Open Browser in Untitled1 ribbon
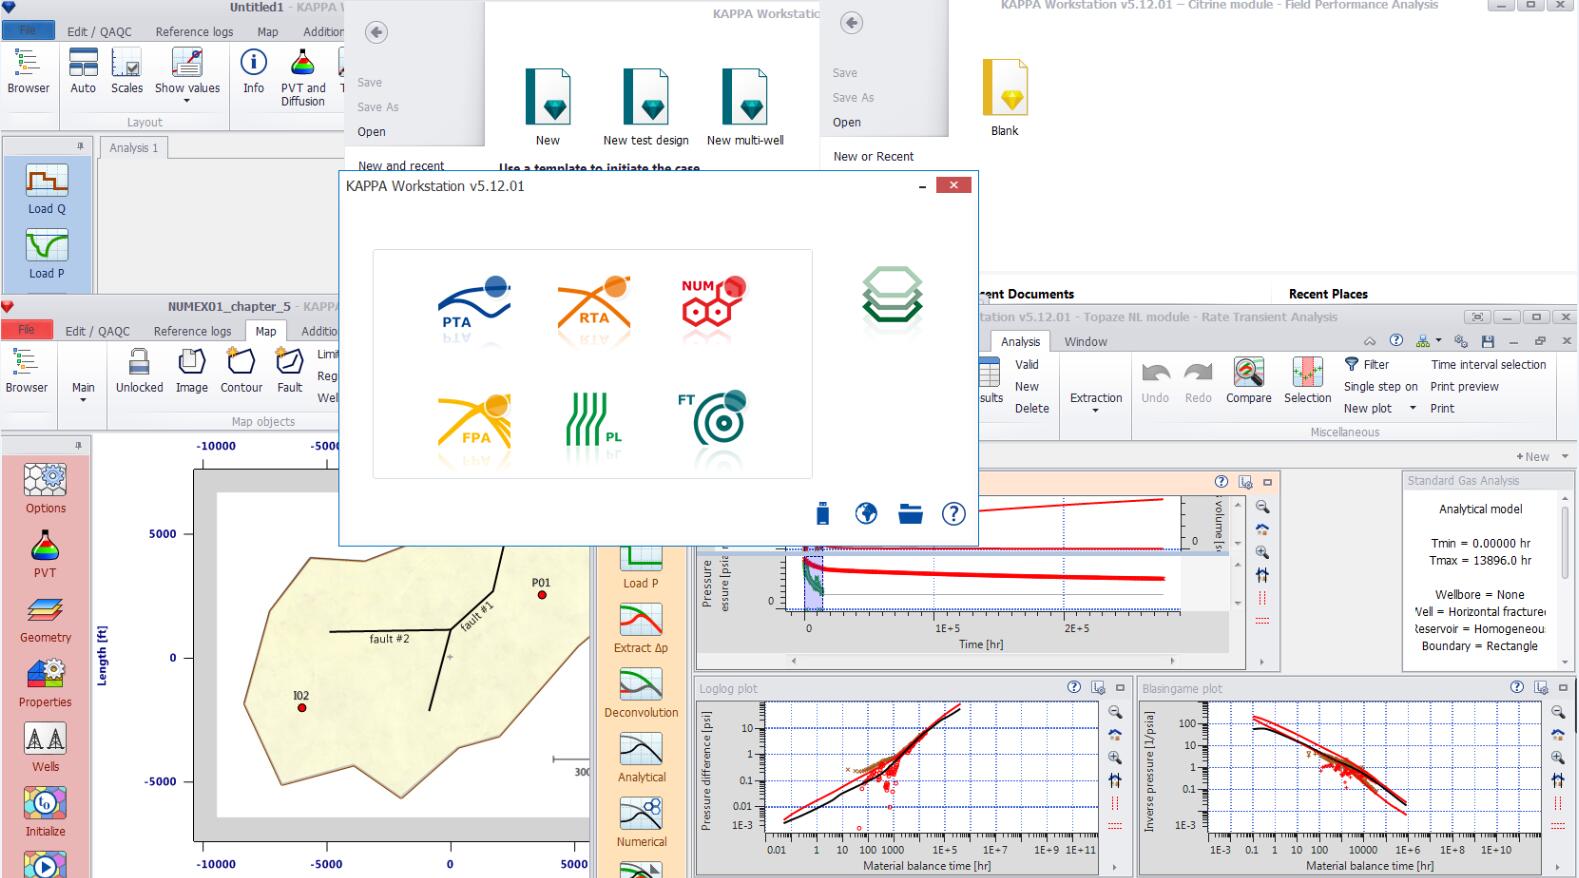The height and width of the screenshot is (878, 1579). point(28,71)
